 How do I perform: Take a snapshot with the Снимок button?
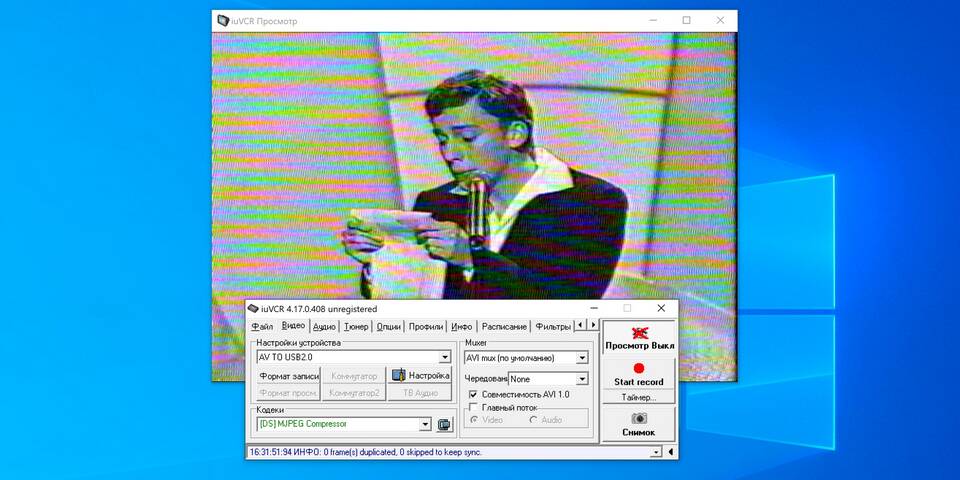(639, 424)
